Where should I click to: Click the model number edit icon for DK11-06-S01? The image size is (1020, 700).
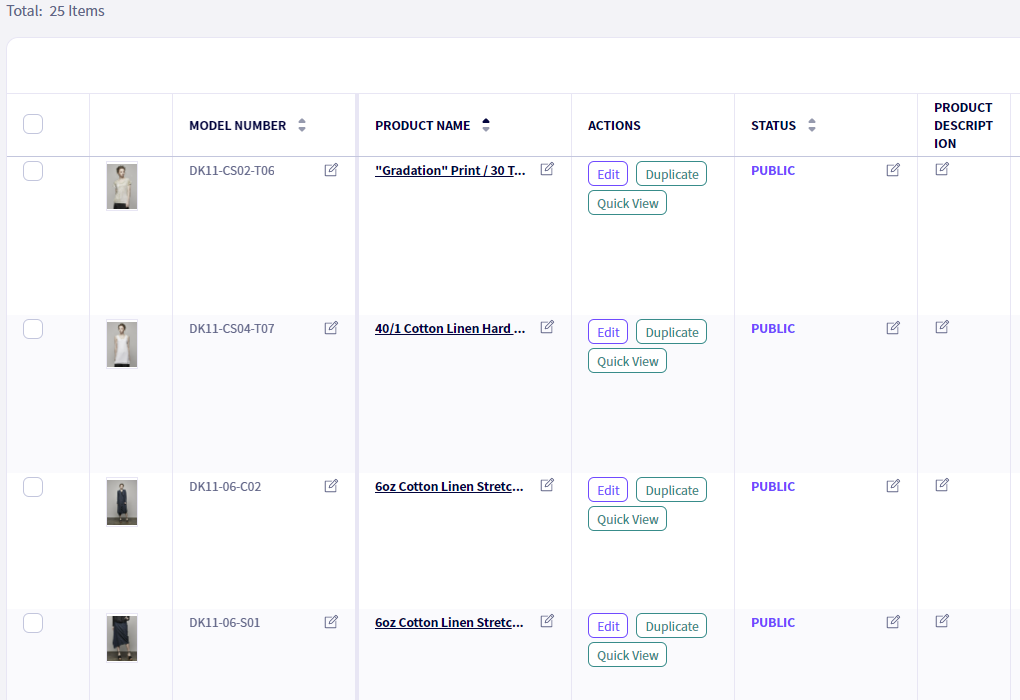coord(331,622)
